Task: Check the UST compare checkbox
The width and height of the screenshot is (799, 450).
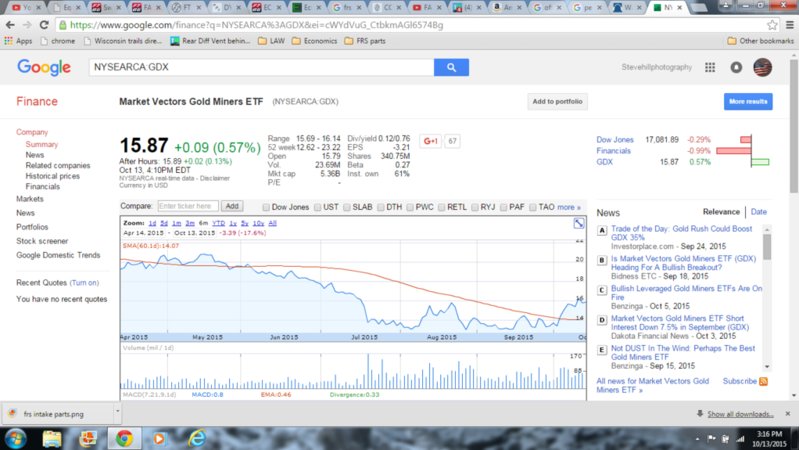Action: click(317, 207)
